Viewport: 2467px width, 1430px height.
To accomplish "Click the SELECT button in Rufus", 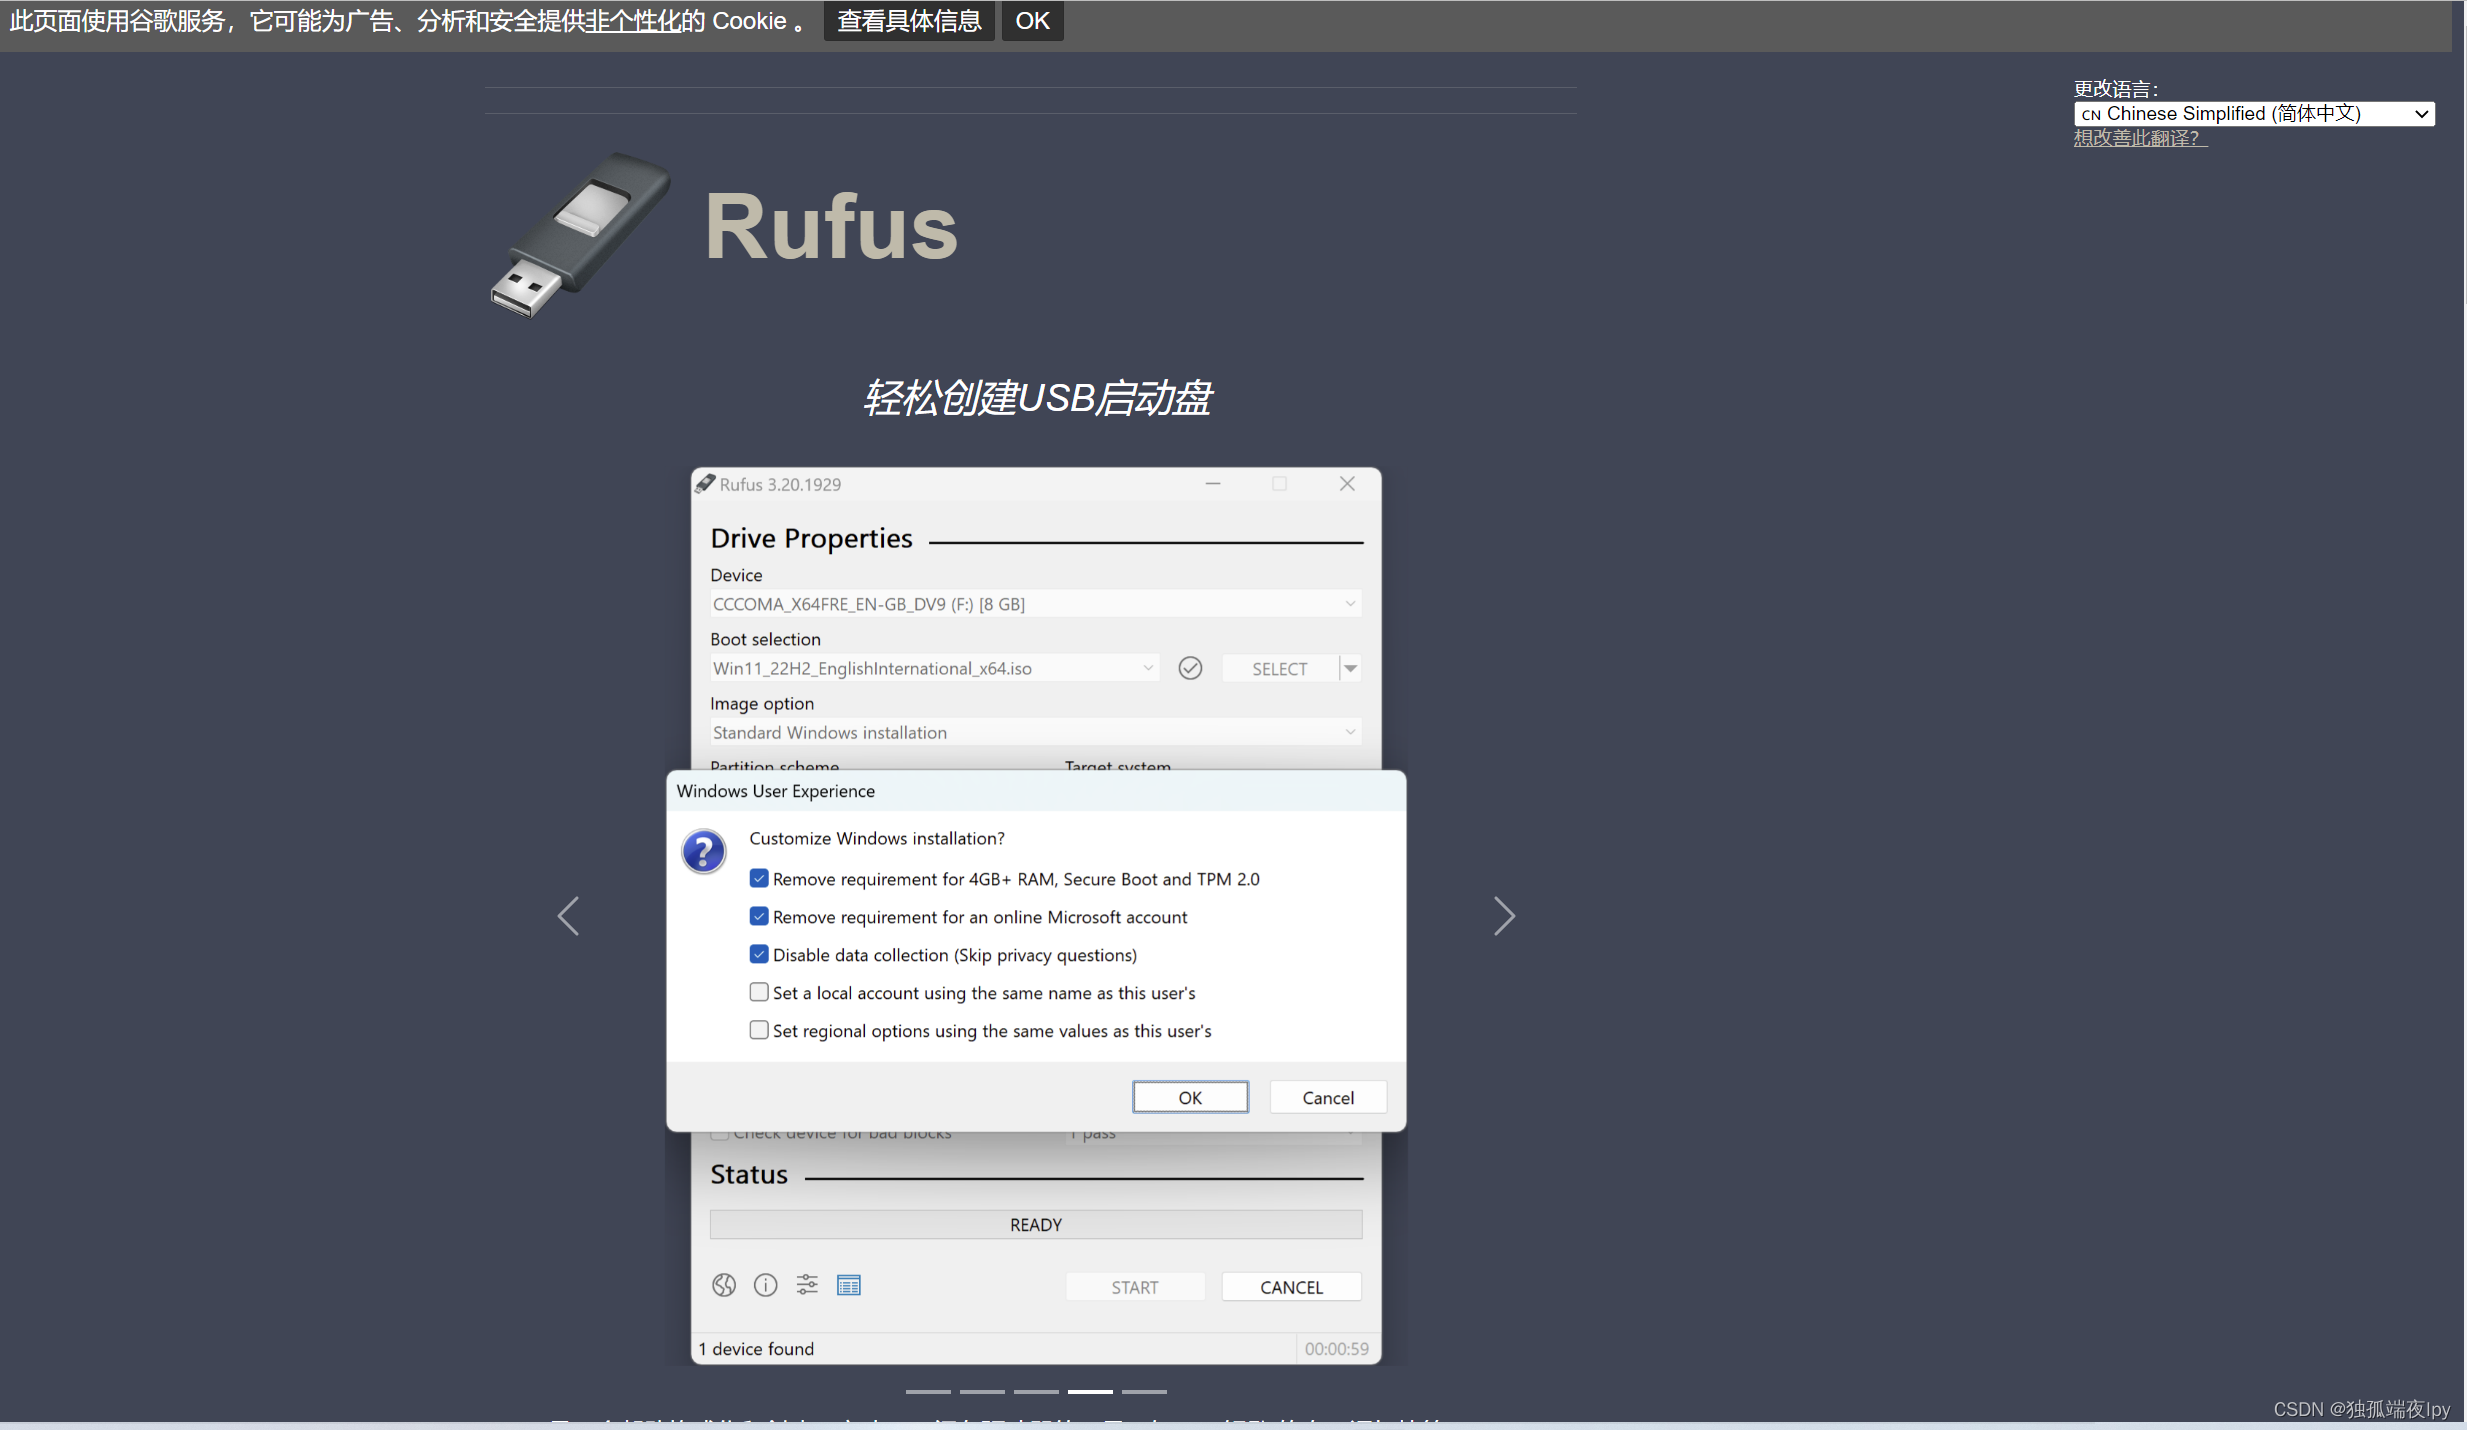I will pyautogui.click(x=1280, y=668).
